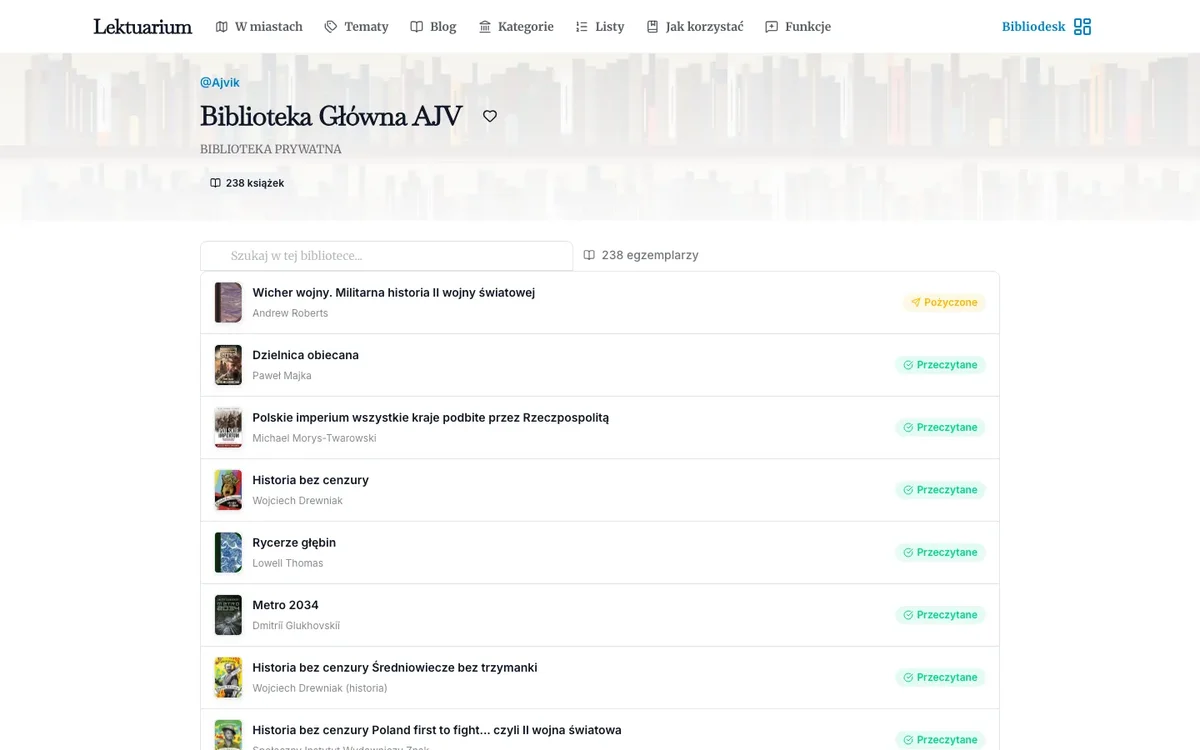Click the Przeczytane badge for Rycerze głębin
Image resolution: width=1200 pixels, height=750 pixels.
940,552
